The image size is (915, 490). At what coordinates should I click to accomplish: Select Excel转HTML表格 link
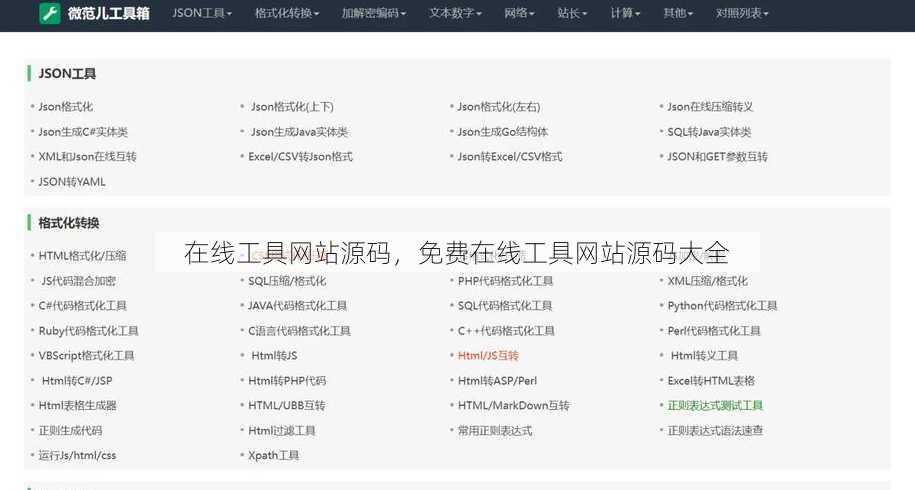pyautogui.click(x=711, y=380)
